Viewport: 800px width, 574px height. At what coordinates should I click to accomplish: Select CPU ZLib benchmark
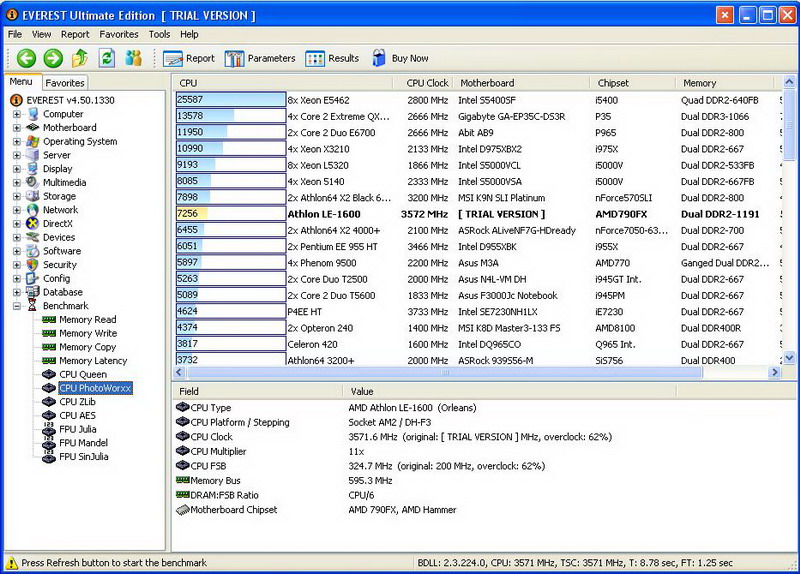coord(77,402)
